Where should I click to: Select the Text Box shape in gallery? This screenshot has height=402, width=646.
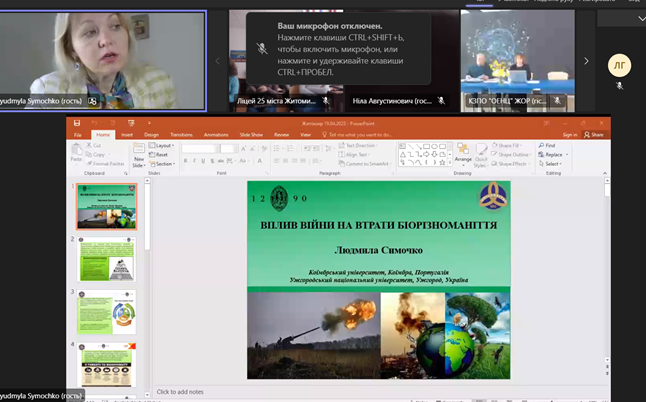pos(403,146)
